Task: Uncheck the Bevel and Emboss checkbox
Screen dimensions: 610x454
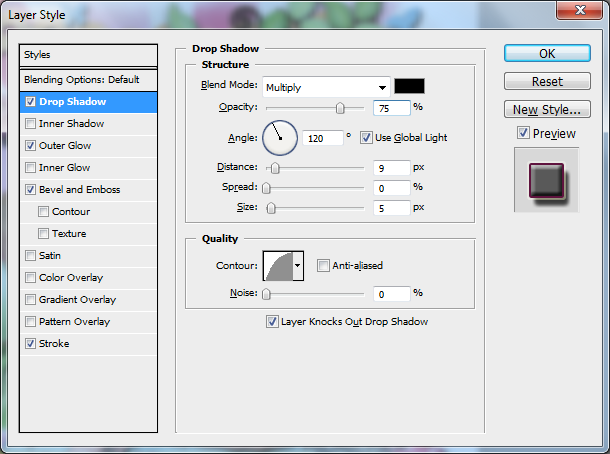Action: [30, 190]
